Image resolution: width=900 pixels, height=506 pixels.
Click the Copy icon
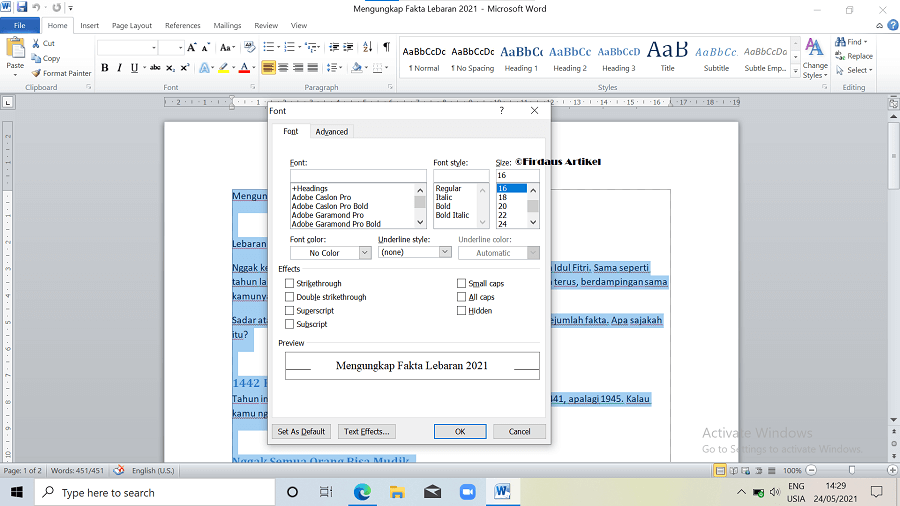tap(36, 59)
